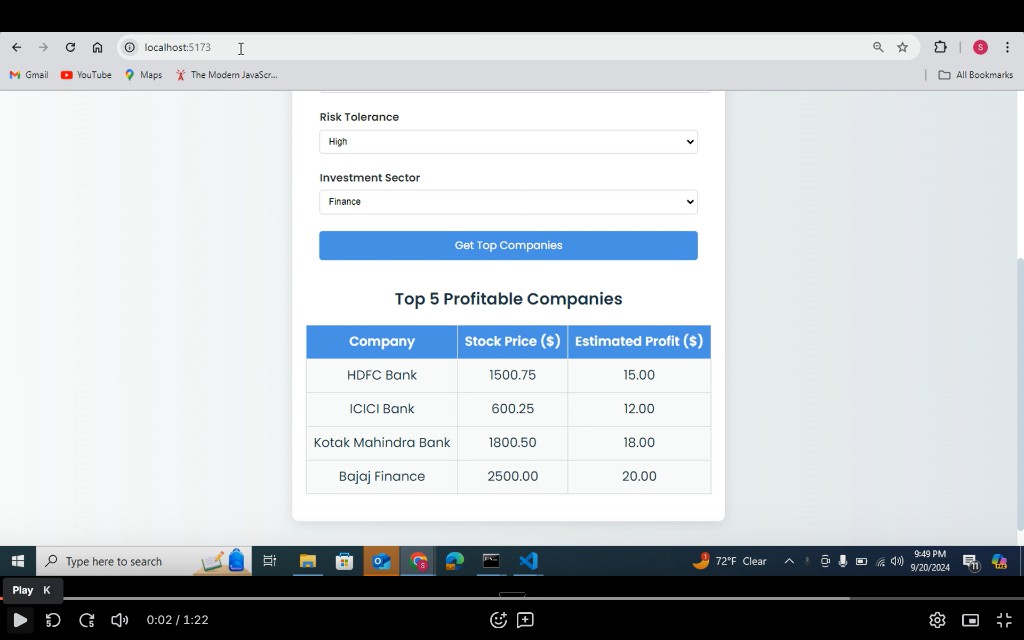This screenshot has width=1024, height=640.
Task: Open The Modern JavaScript bookmark
Action: point(226,75)
